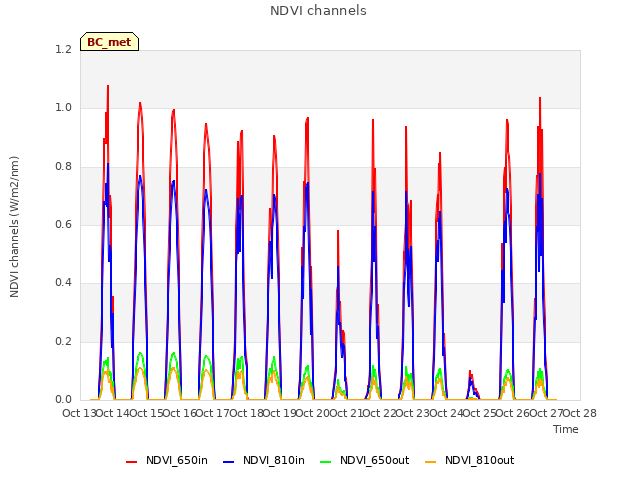Click the 0.6 y-axis tick label

coord(63,224)
